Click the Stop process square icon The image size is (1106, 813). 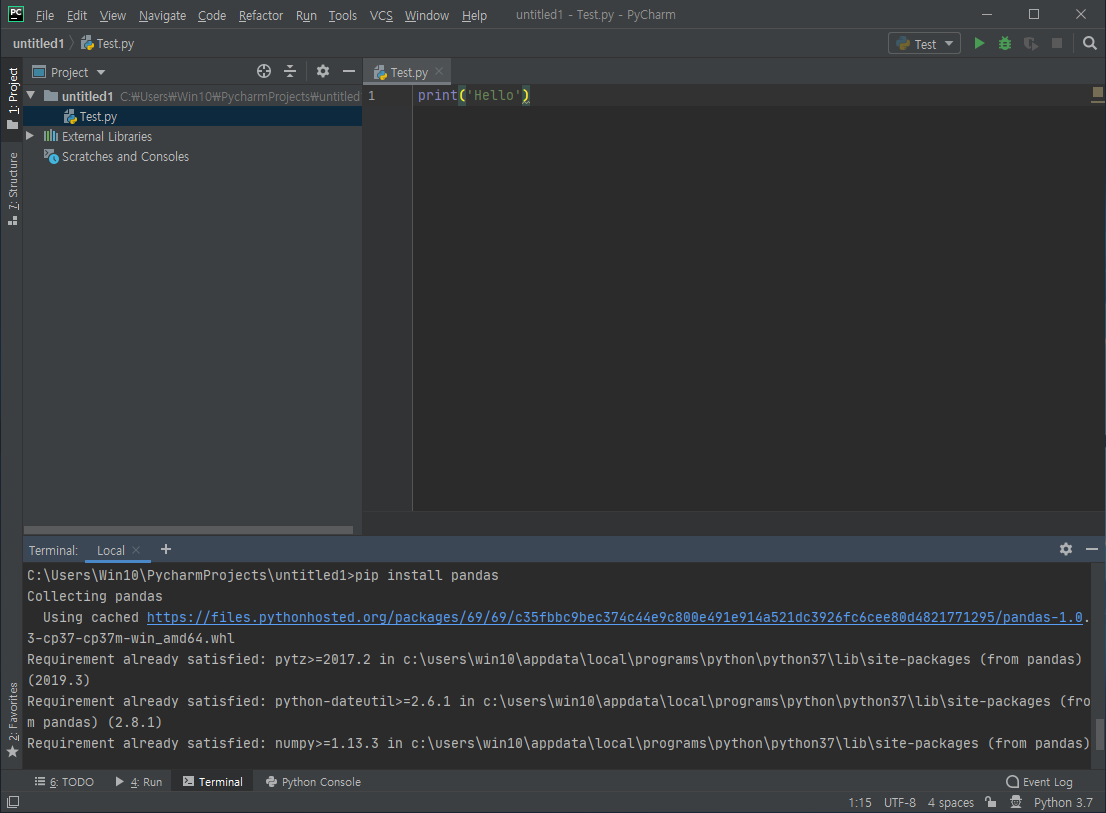coord(1057,44)
